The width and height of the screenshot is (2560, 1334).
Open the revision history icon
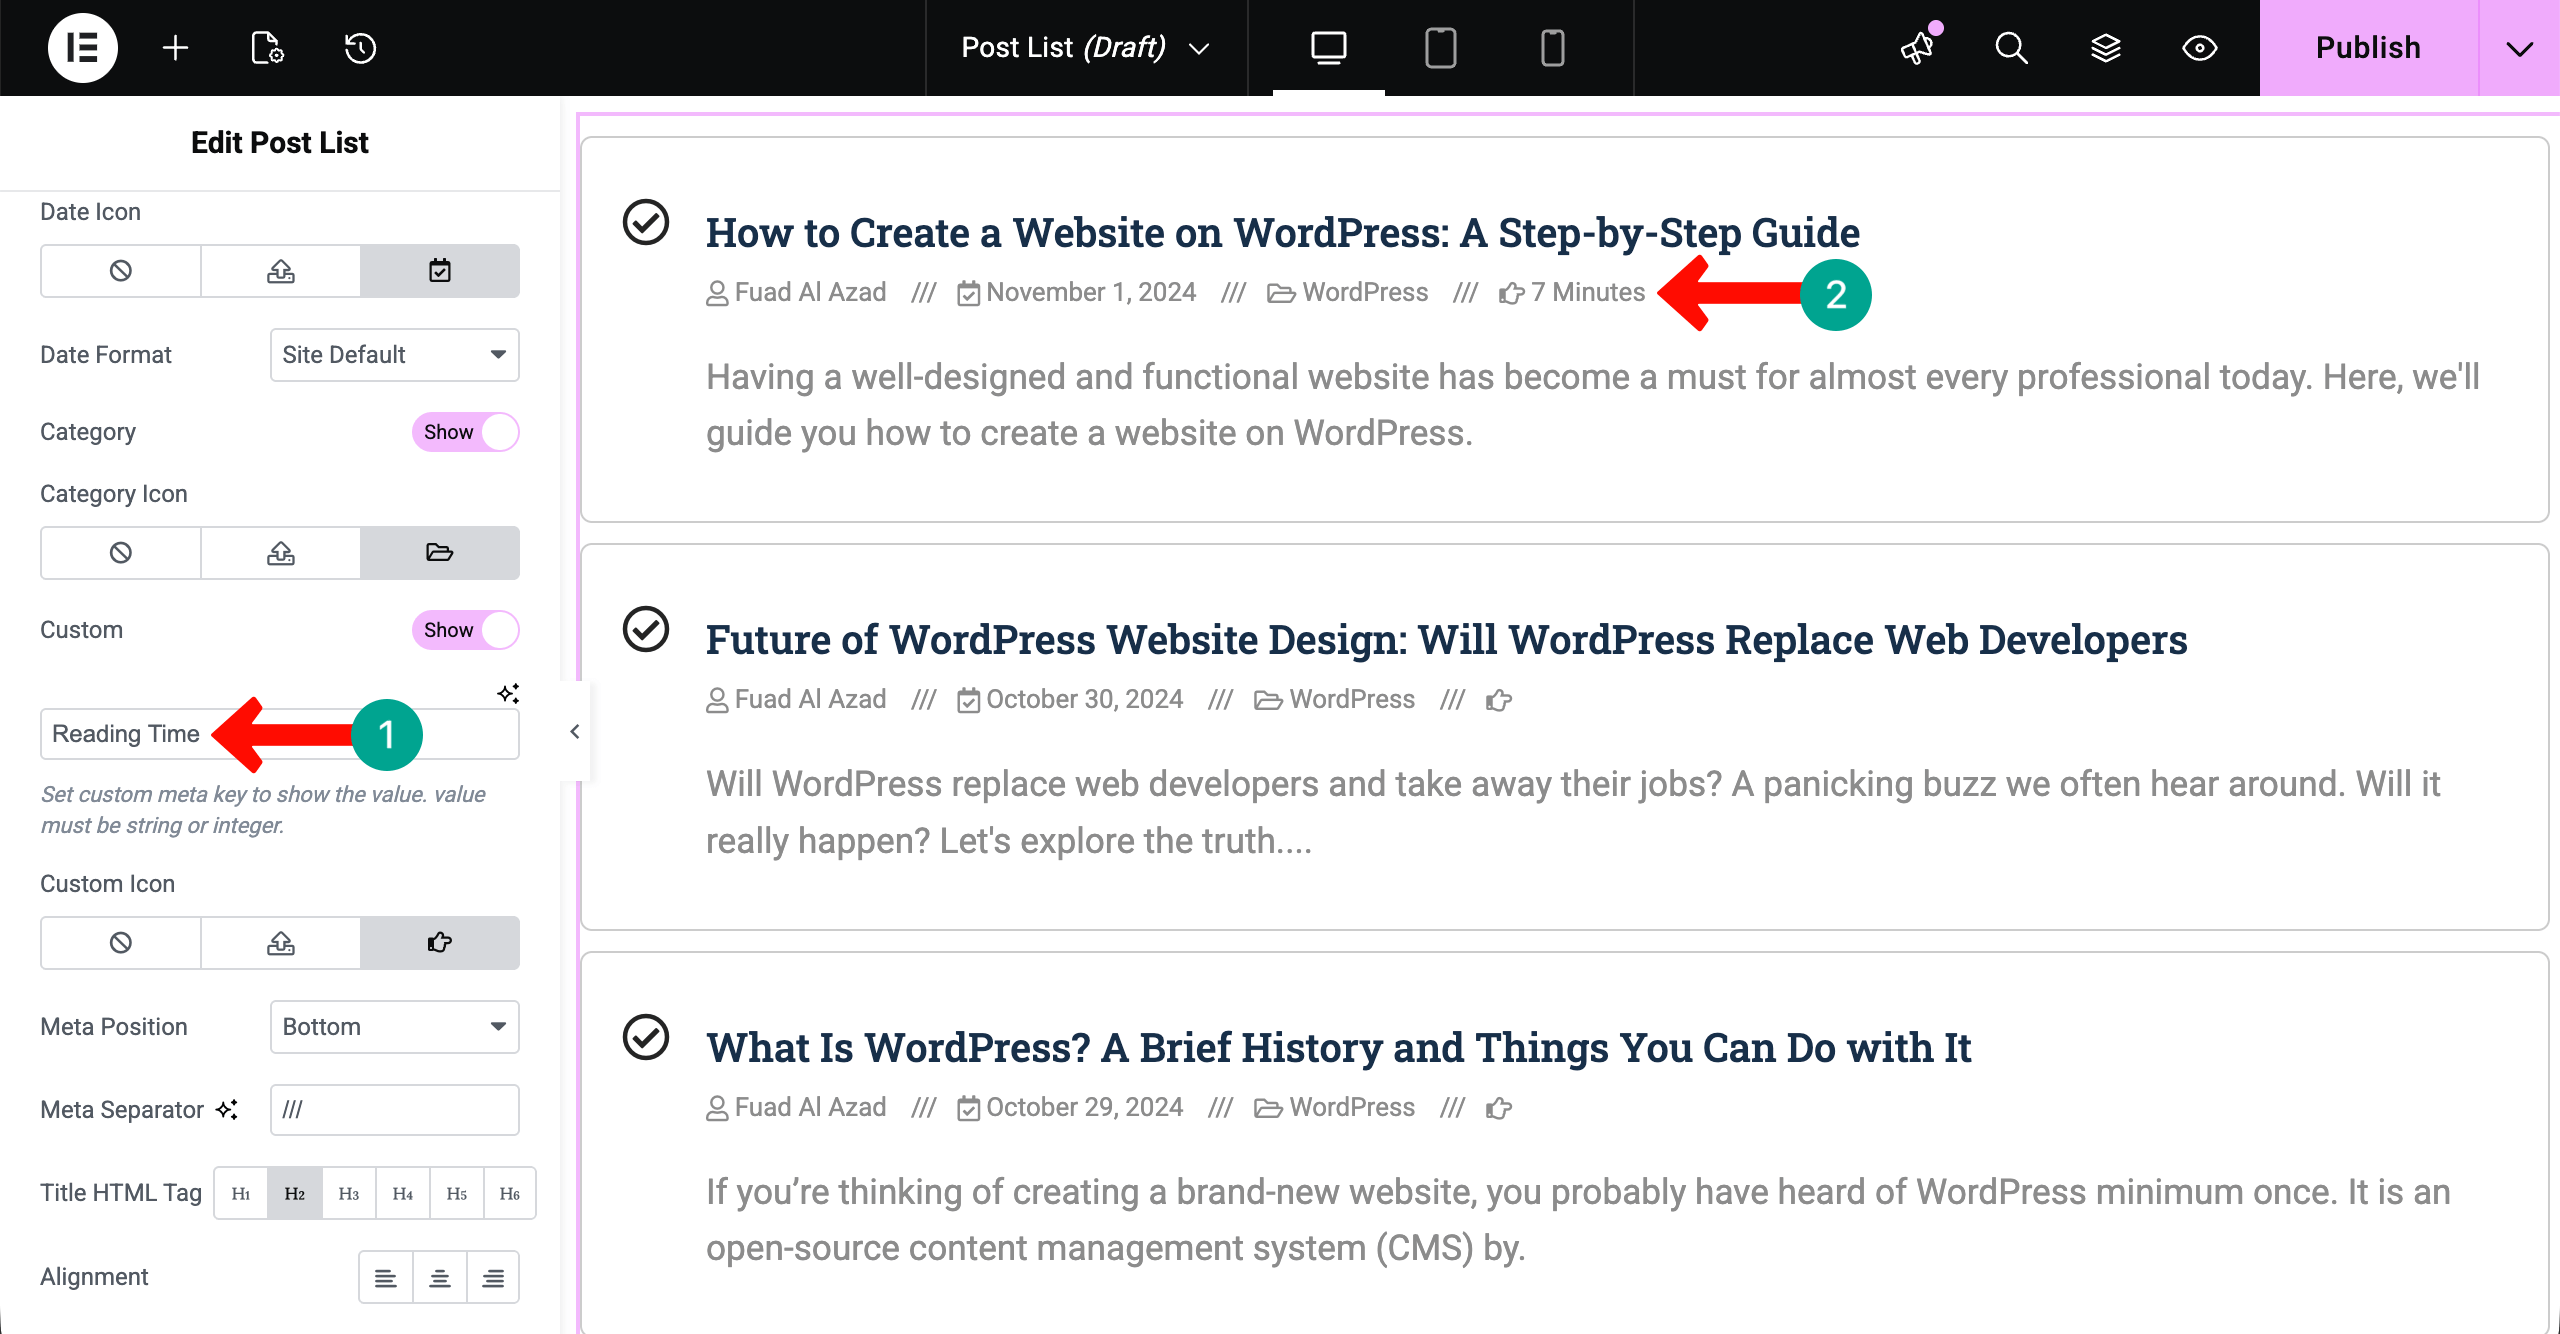pyautogui.click(x=359, y=47)
